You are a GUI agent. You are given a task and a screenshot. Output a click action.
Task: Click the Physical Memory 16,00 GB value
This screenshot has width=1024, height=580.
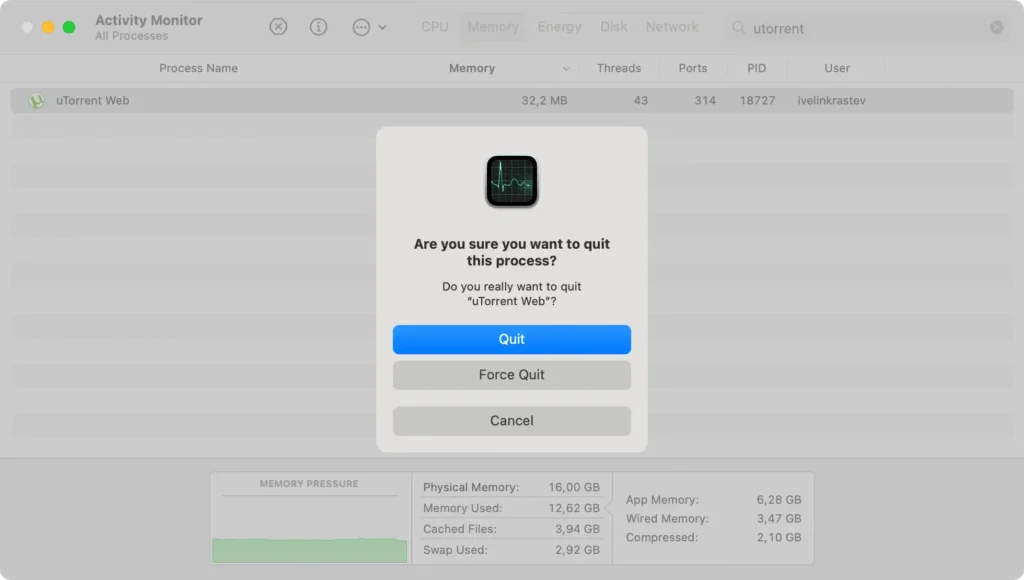(574, 487)
